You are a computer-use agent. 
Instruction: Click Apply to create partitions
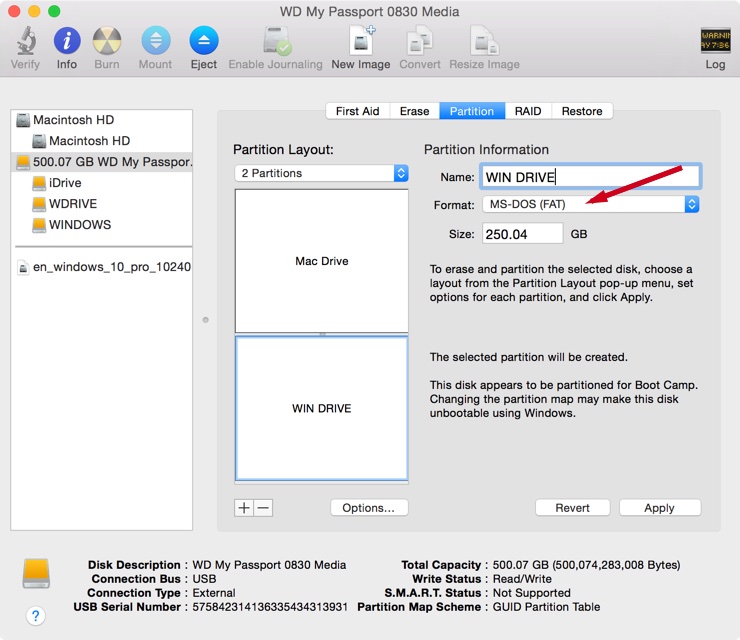[660, 508]
